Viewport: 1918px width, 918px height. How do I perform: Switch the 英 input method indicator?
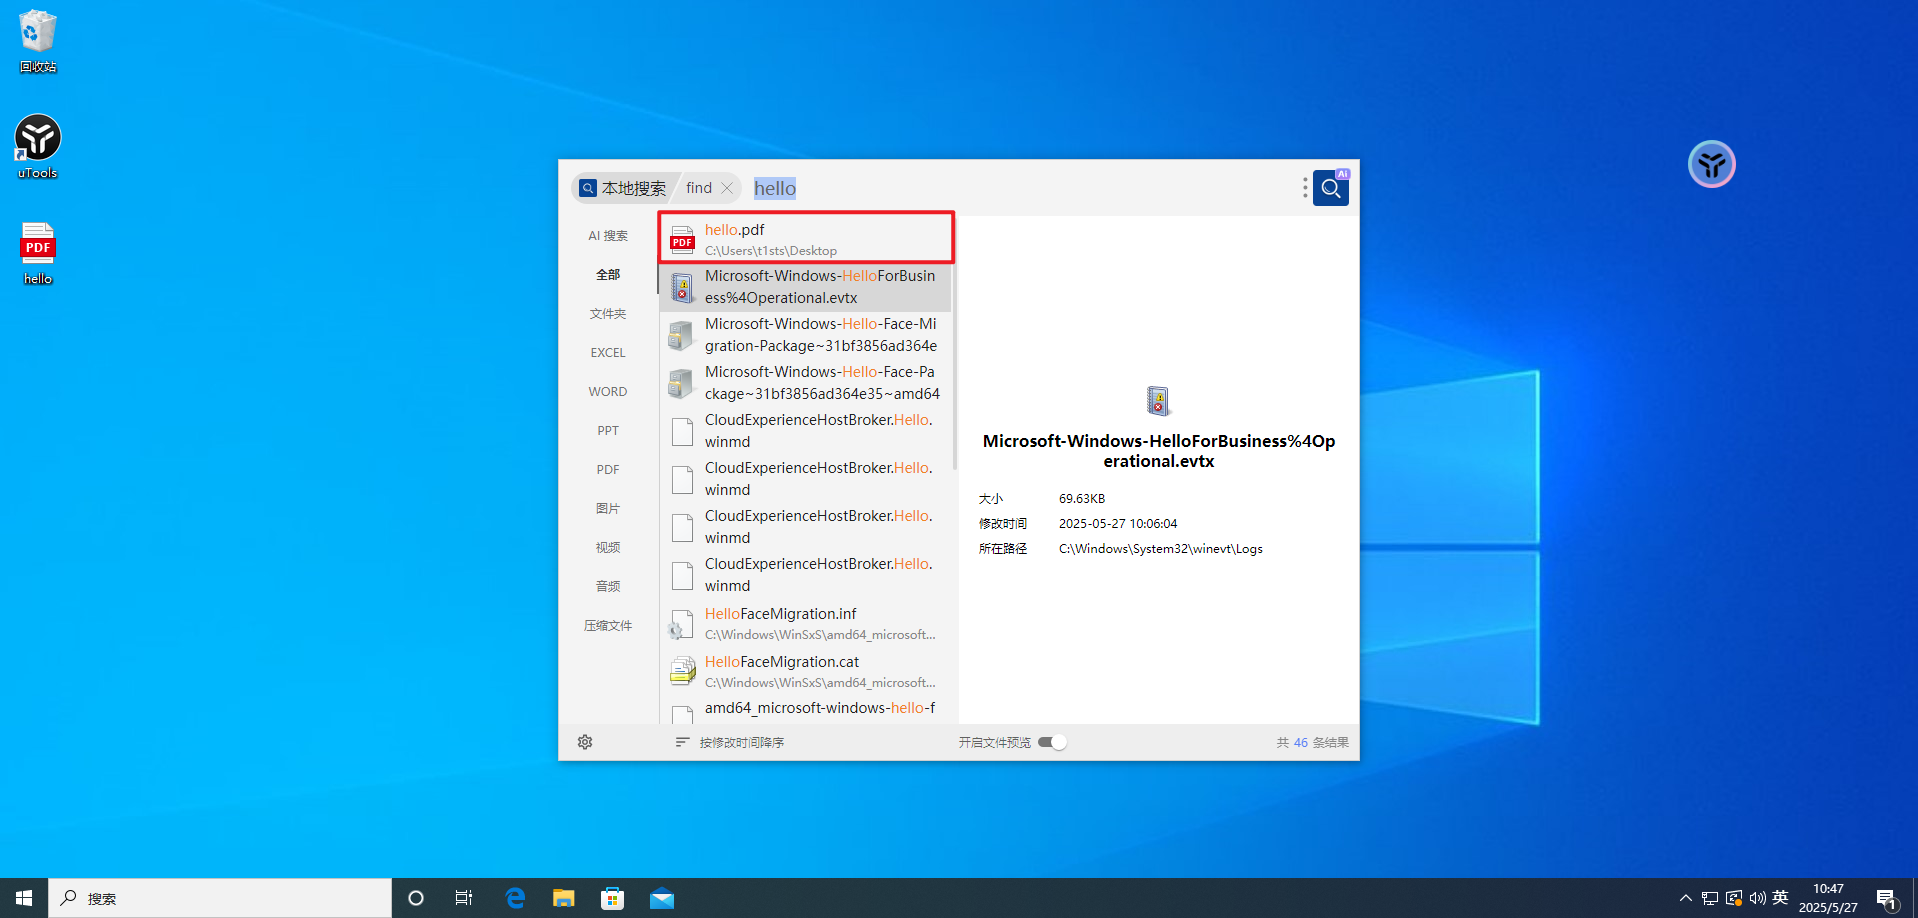tap(1780, 898)
